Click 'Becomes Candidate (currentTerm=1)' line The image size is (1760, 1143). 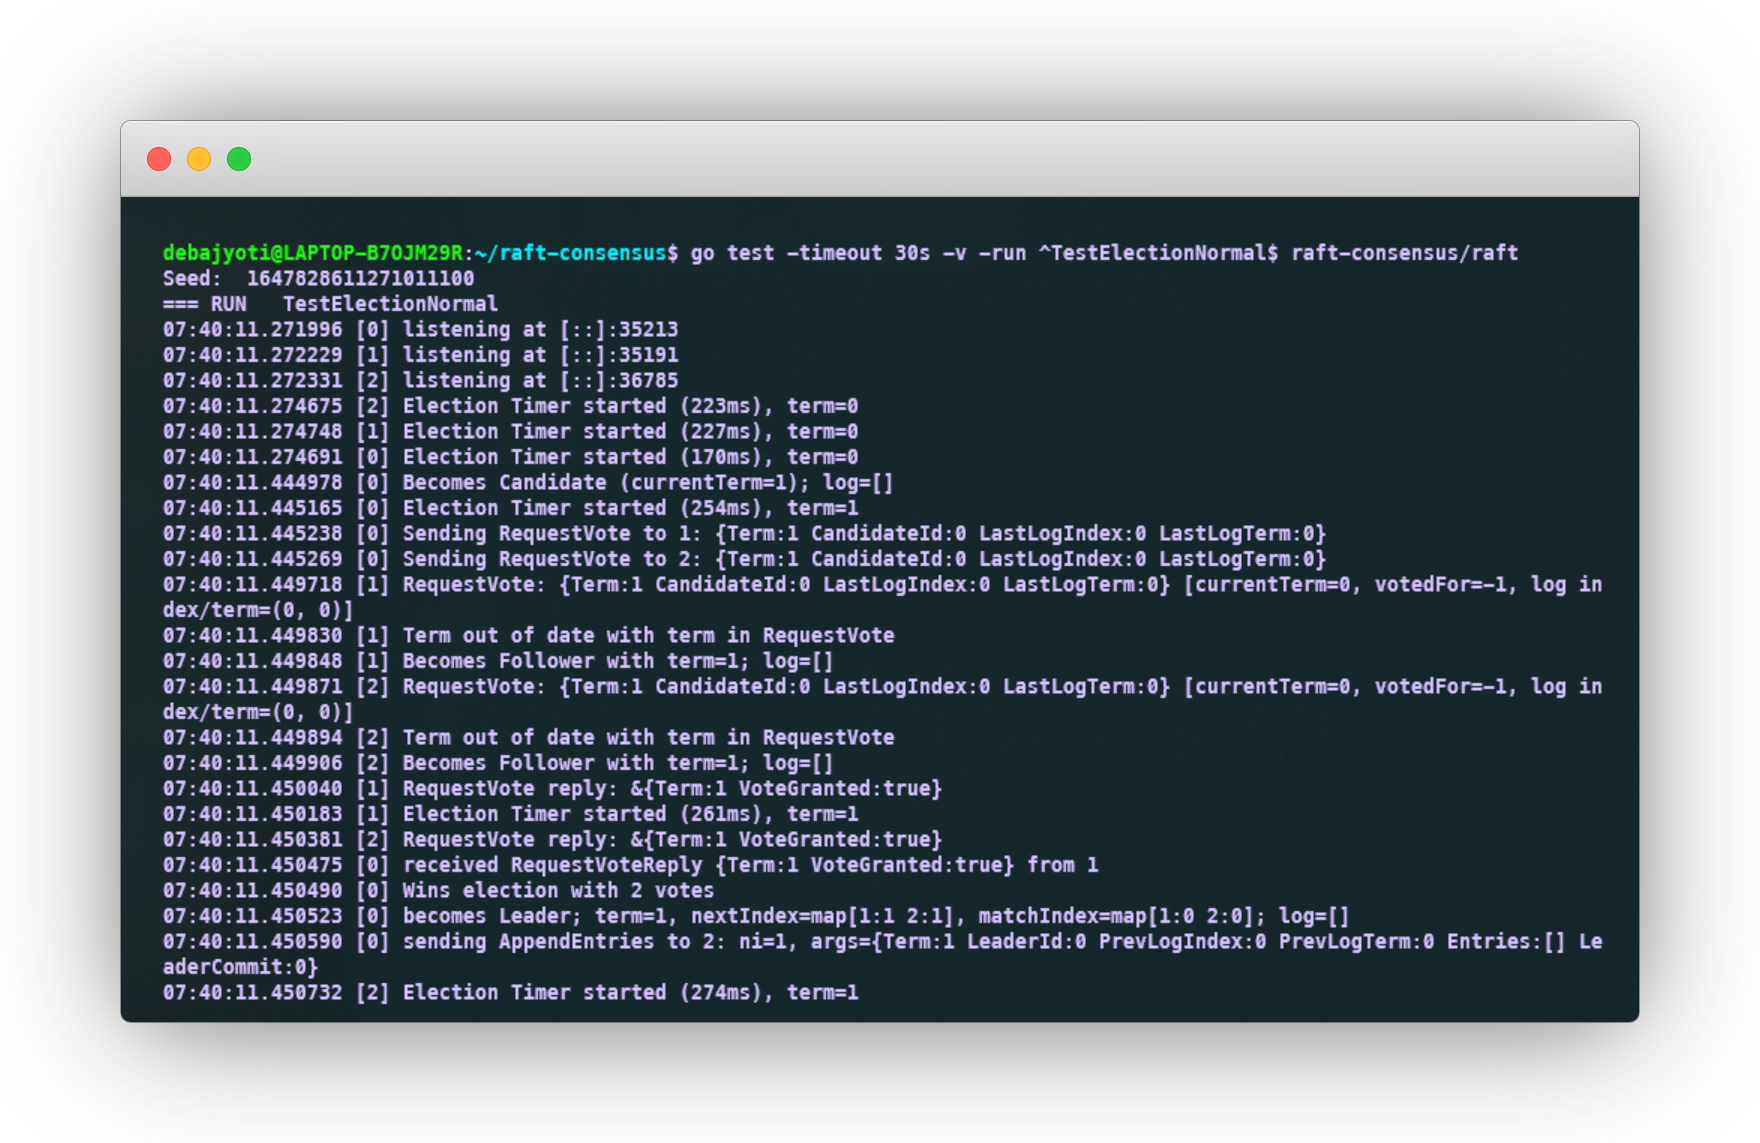(528, 482)
